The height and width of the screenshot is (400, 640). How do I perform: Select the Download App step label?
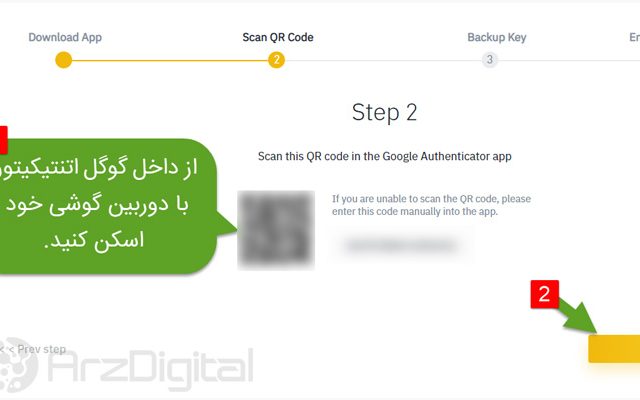pos(65,38)
